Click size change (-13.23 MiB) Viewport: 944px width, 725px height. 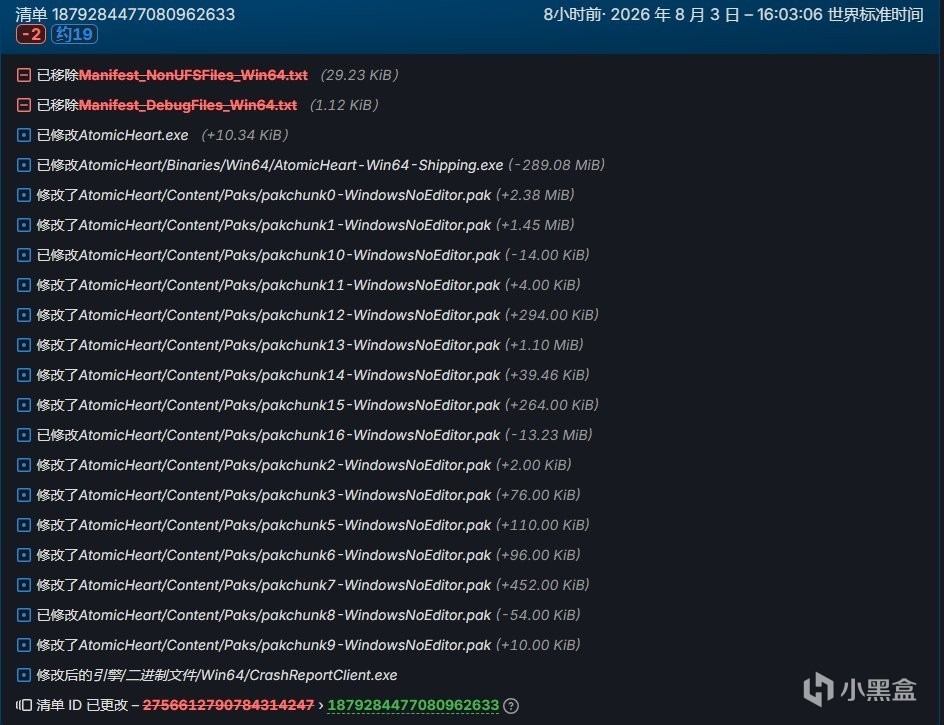click(x=548, y=435)
